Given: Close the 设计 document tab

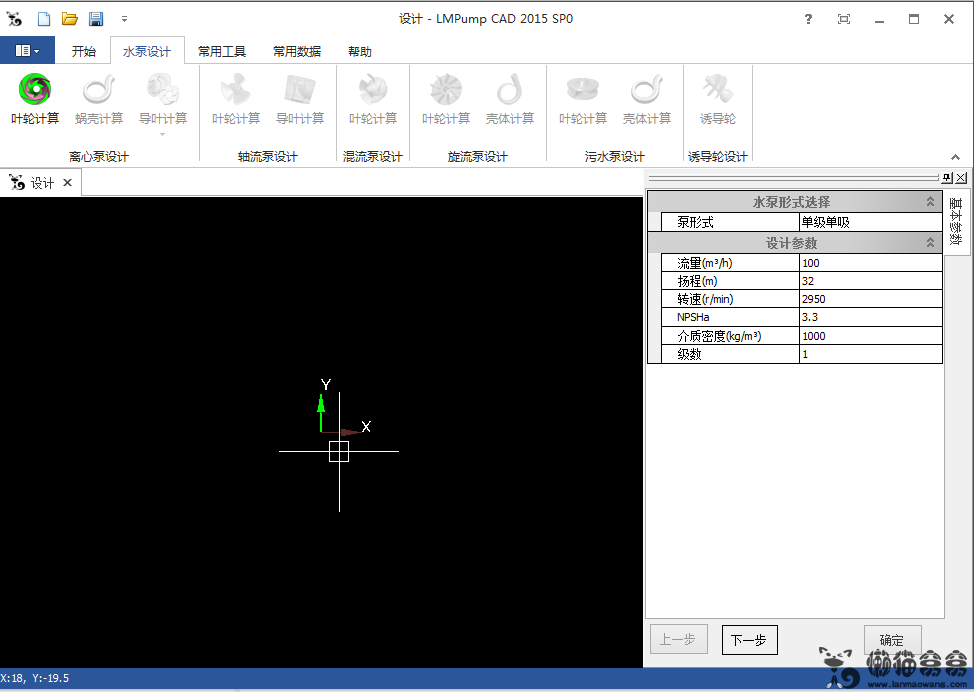Looking at the screenshot, I should (x=68, y=182).
